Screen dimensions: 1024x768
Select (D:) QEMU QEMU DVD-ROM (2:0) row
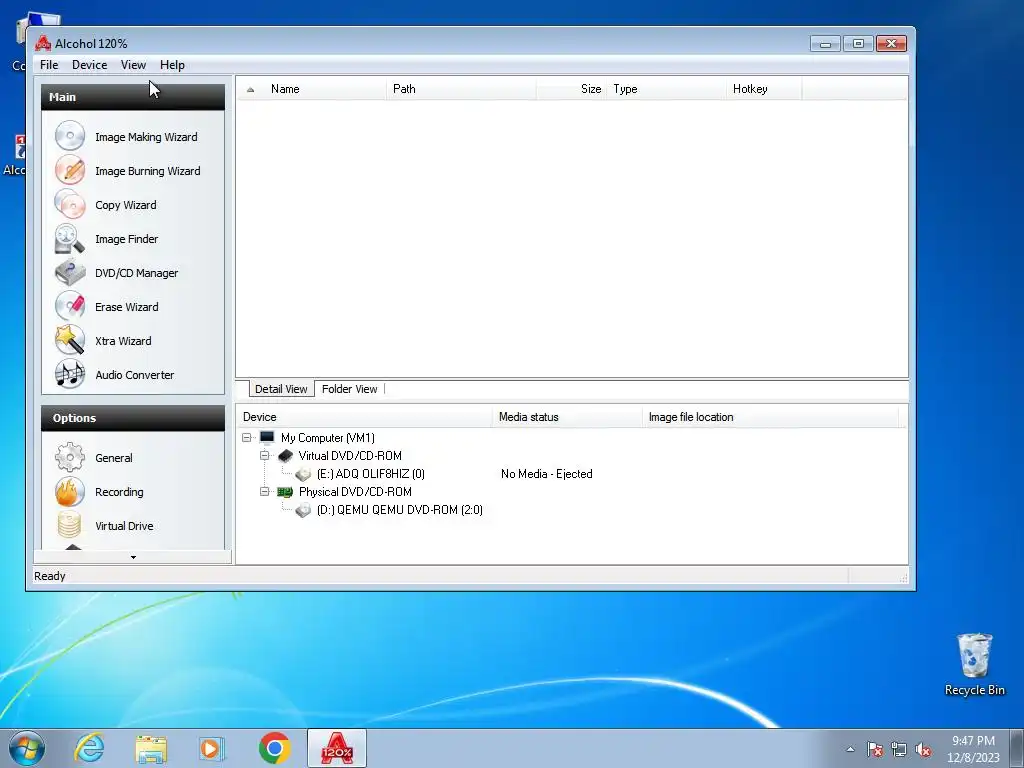400,510
